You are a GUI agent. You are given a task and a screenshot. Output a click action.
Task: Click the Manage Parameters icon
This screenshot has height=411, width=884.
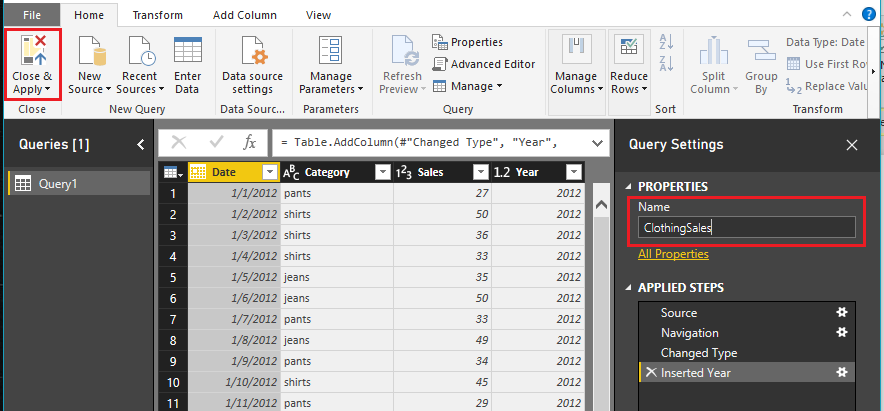point(330,50)
